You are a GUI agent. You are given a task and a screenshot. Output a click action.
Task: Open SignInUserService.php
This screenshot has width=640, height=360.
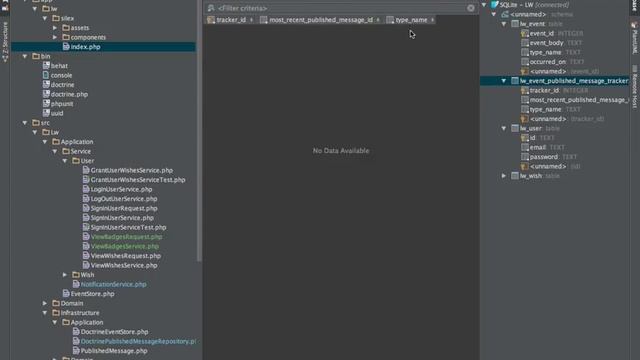pyautogui.click(x=122, y=218)
